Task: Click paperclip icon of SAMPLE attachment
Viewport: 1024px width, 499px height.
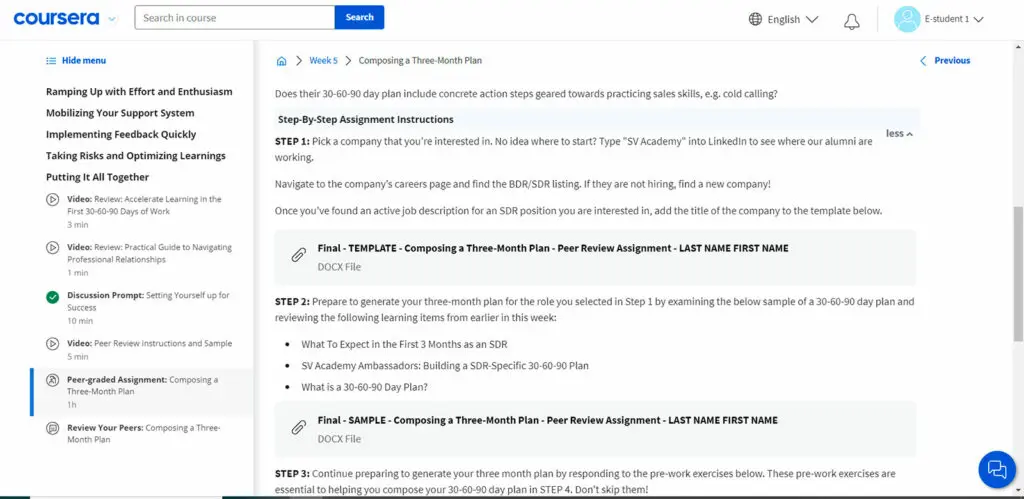Action: [298, 428]
